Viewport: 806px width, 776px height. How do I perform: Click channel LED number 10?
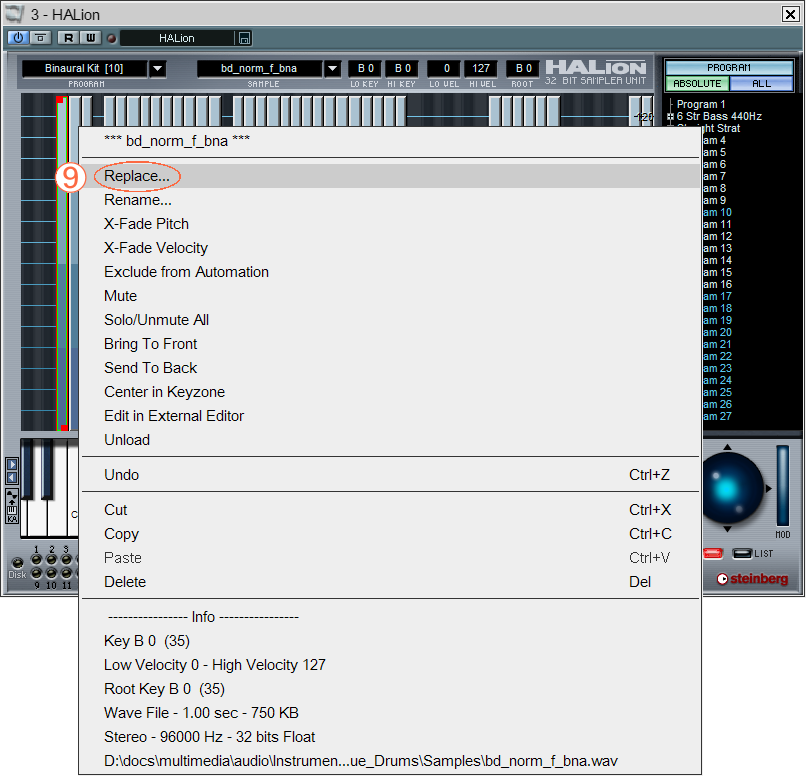(51, 573)
